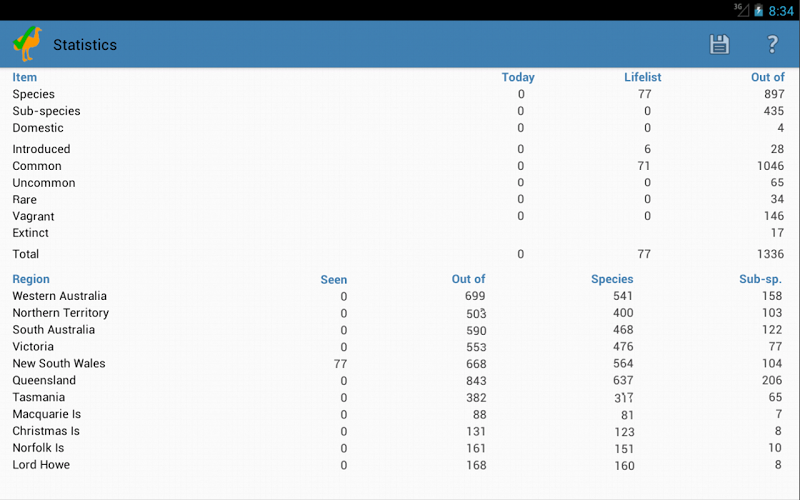Image resolution: width=800 pixels, height=500 pixels.
Task: Tap Lord Howe region row
Action: [x=397, y=465]
